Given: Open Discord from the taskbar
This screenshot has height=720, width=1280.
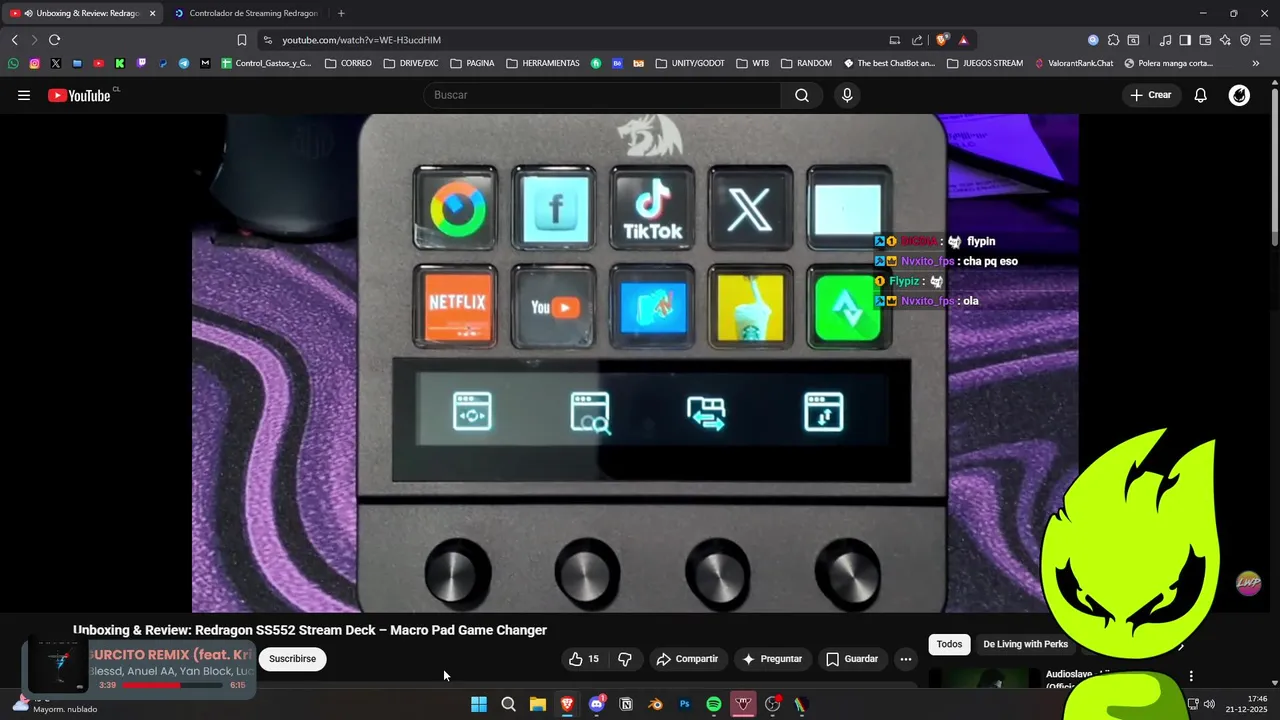Looking at the screenshot, I should pyautogui.click(x=597, y=704).
